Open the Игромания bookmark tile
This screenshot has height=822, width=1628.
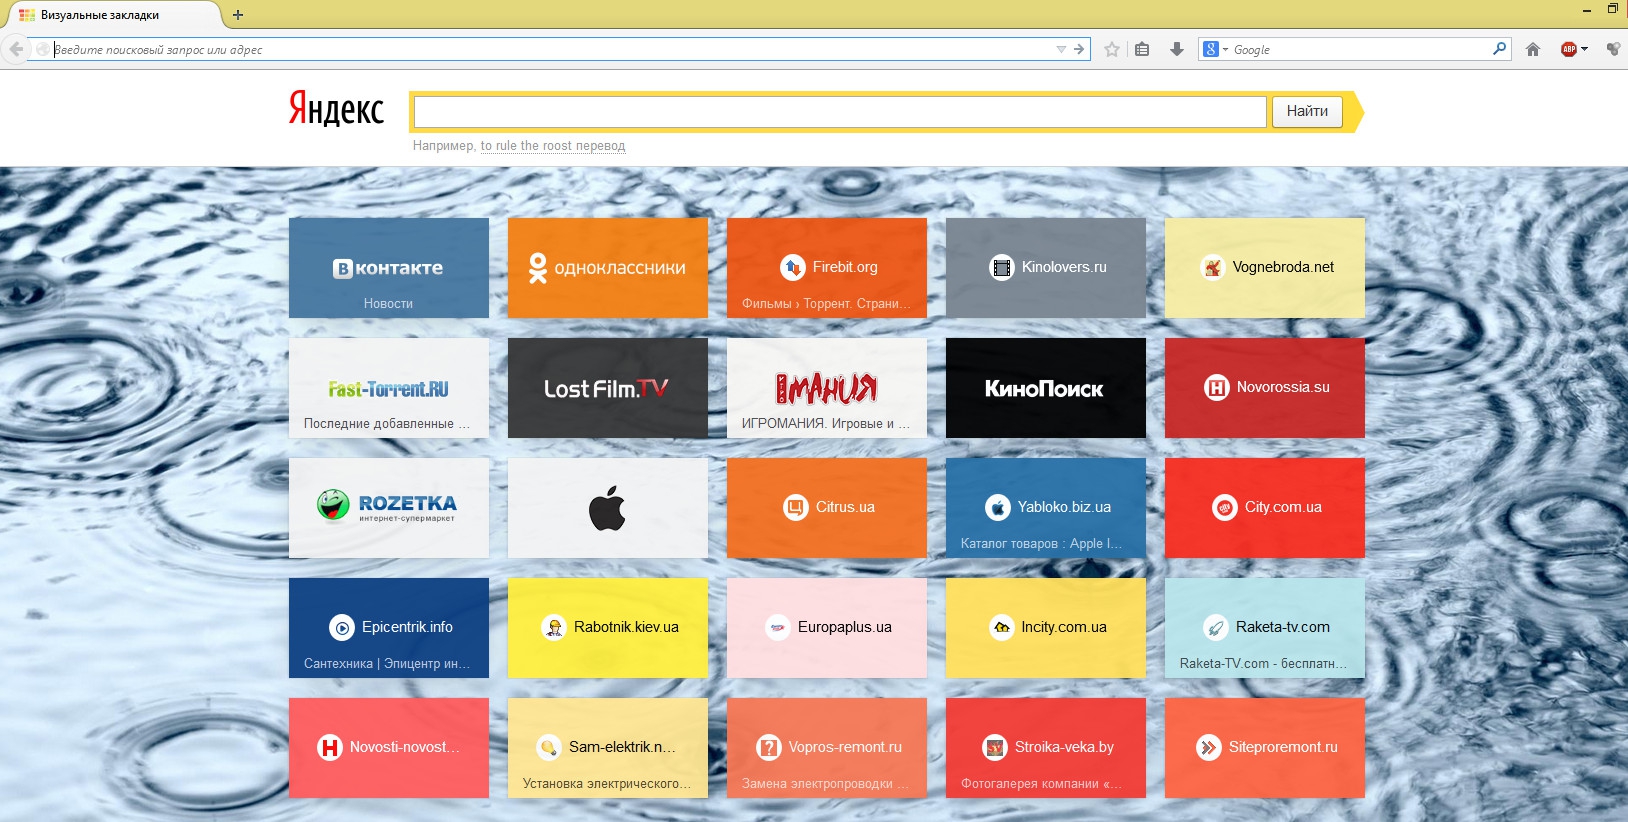click(827, 388)
